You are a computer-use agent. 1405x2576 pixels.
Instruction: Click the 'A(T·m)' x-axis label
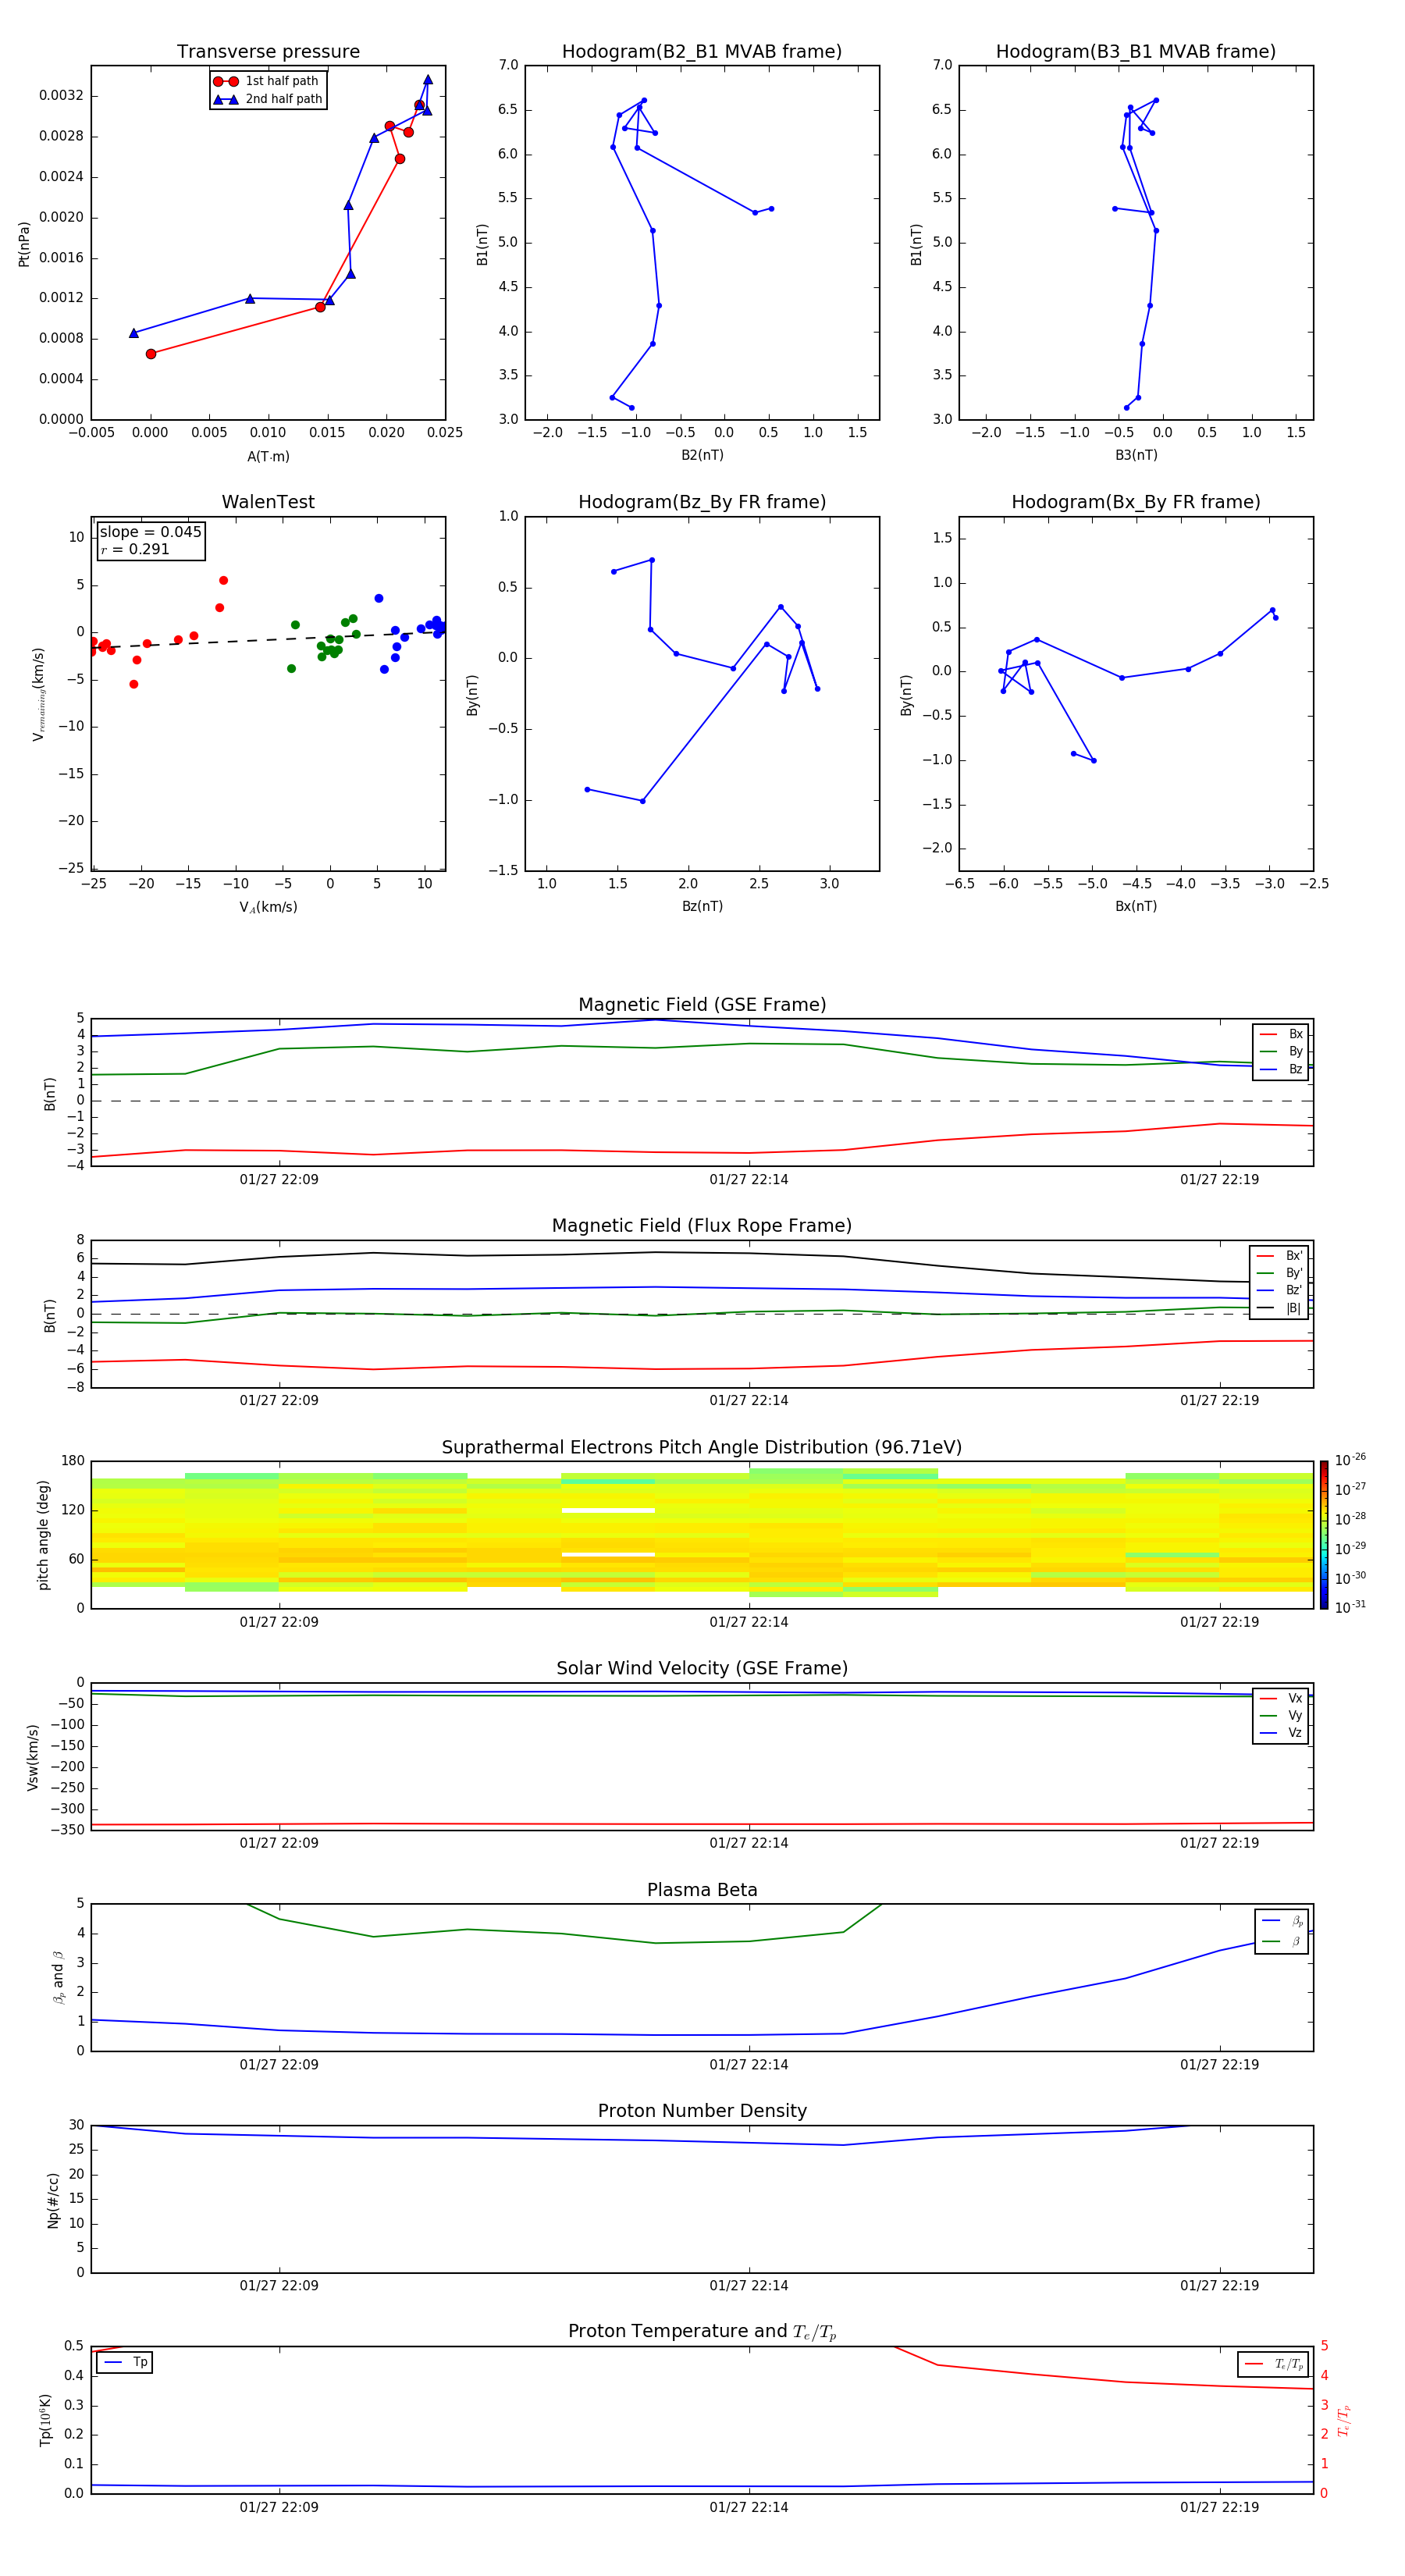point(268,457)
